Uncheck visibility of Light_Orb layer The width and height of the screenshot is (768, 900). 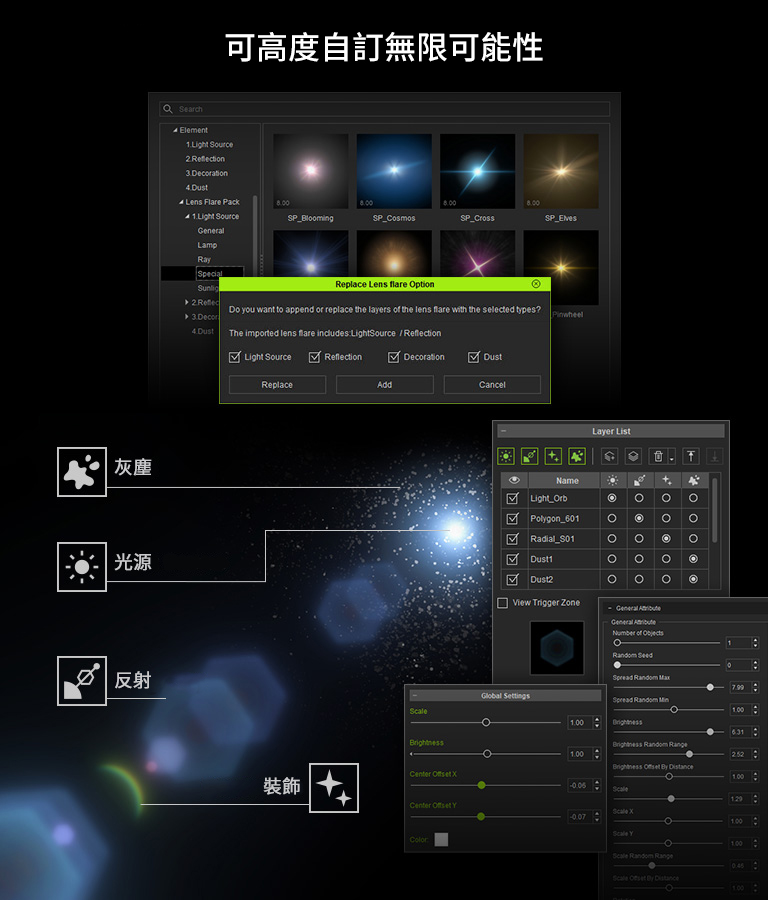point(513,498)
